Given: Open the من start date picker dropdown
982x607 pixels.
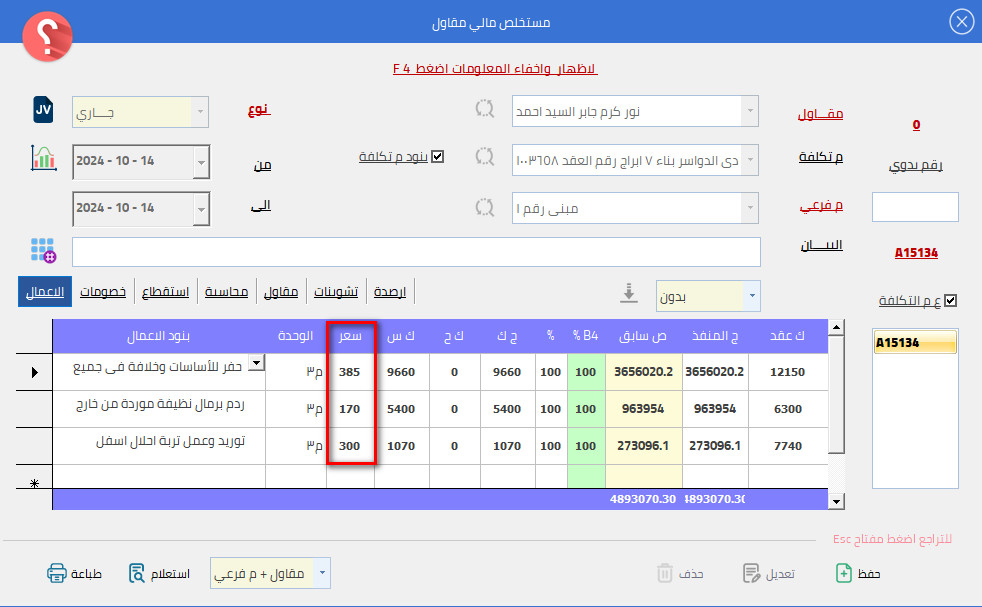Looking at the screenshot, I should click(201, 160).
